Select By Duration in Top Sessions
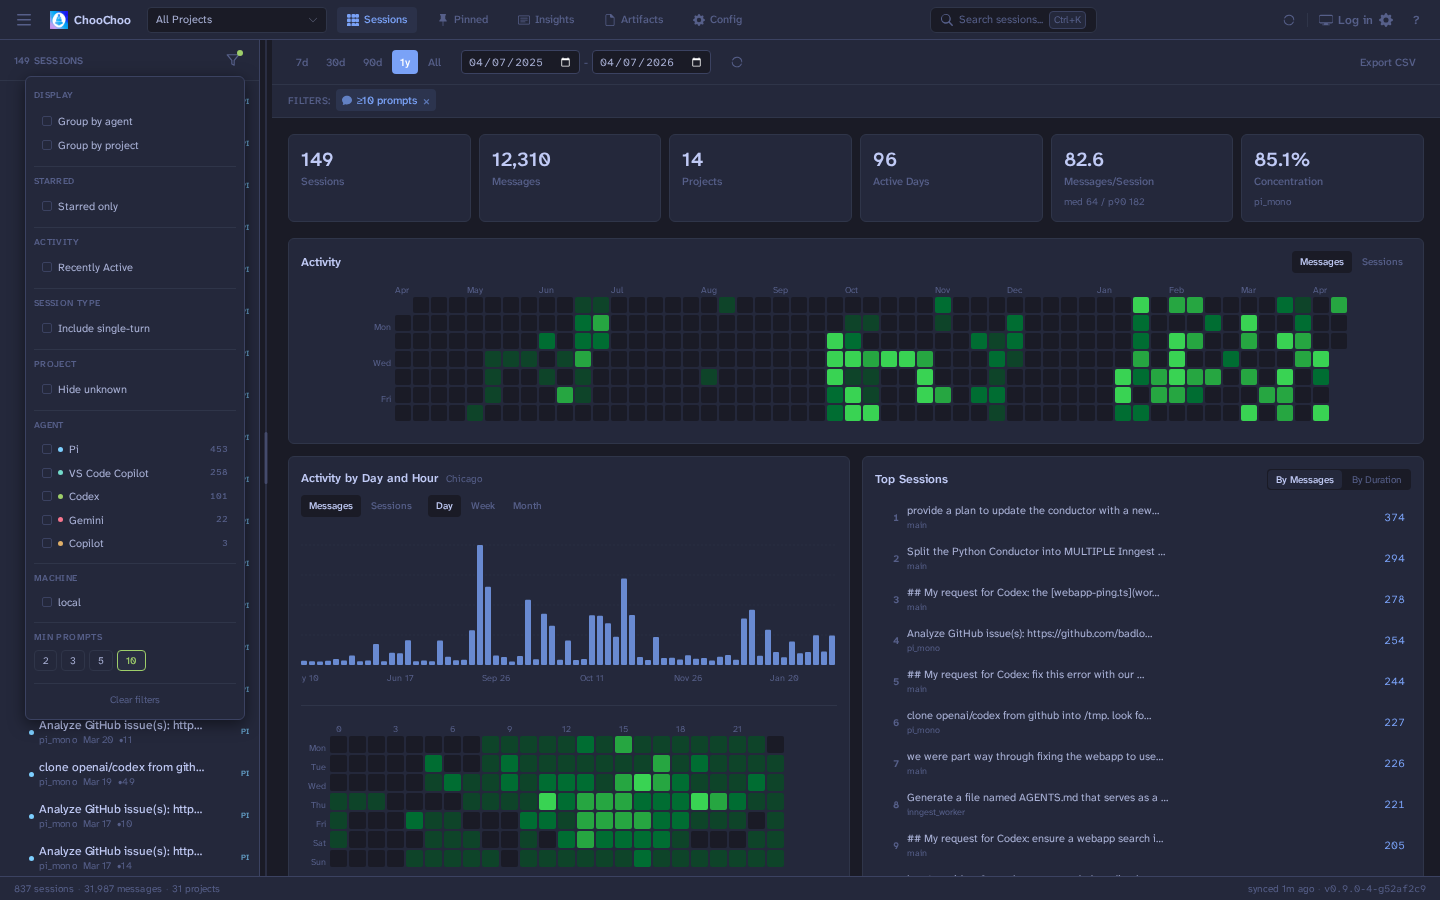This screenshot has width=1440, height=900. click(1376, 479)
